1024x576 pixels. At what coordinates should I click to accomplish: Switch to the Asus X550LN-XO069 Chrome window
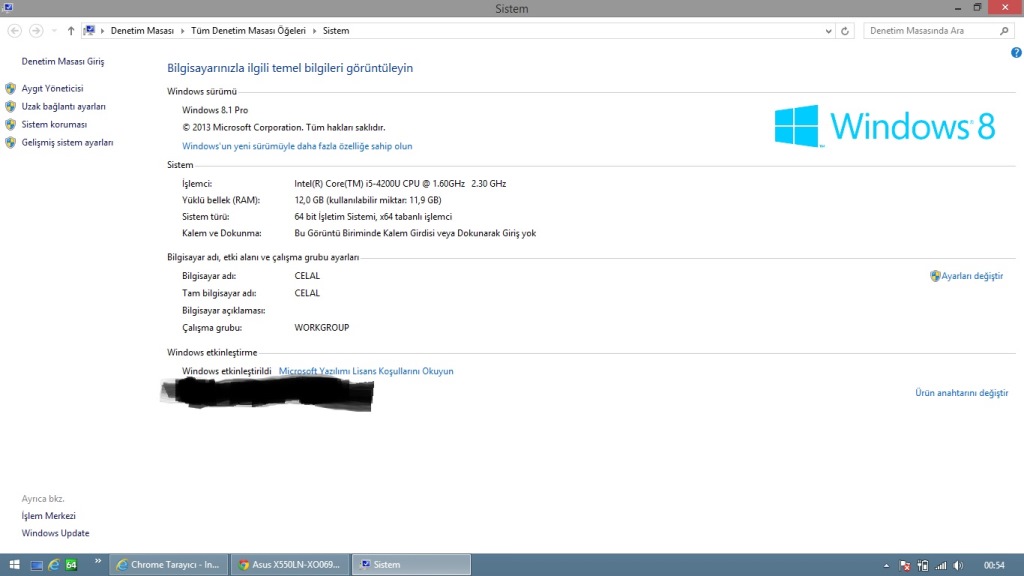coord(290,565)
